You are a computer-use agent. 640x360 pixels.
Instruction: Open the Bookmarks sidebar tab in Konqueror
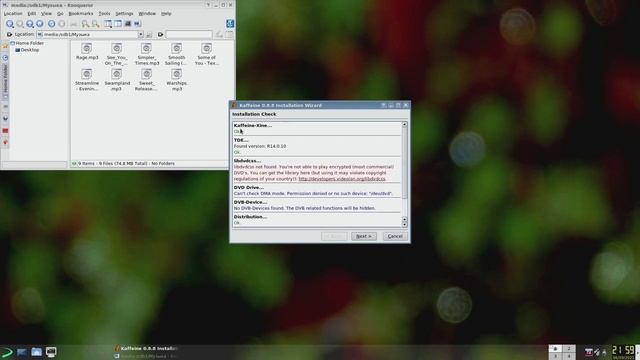click(5, 46)
